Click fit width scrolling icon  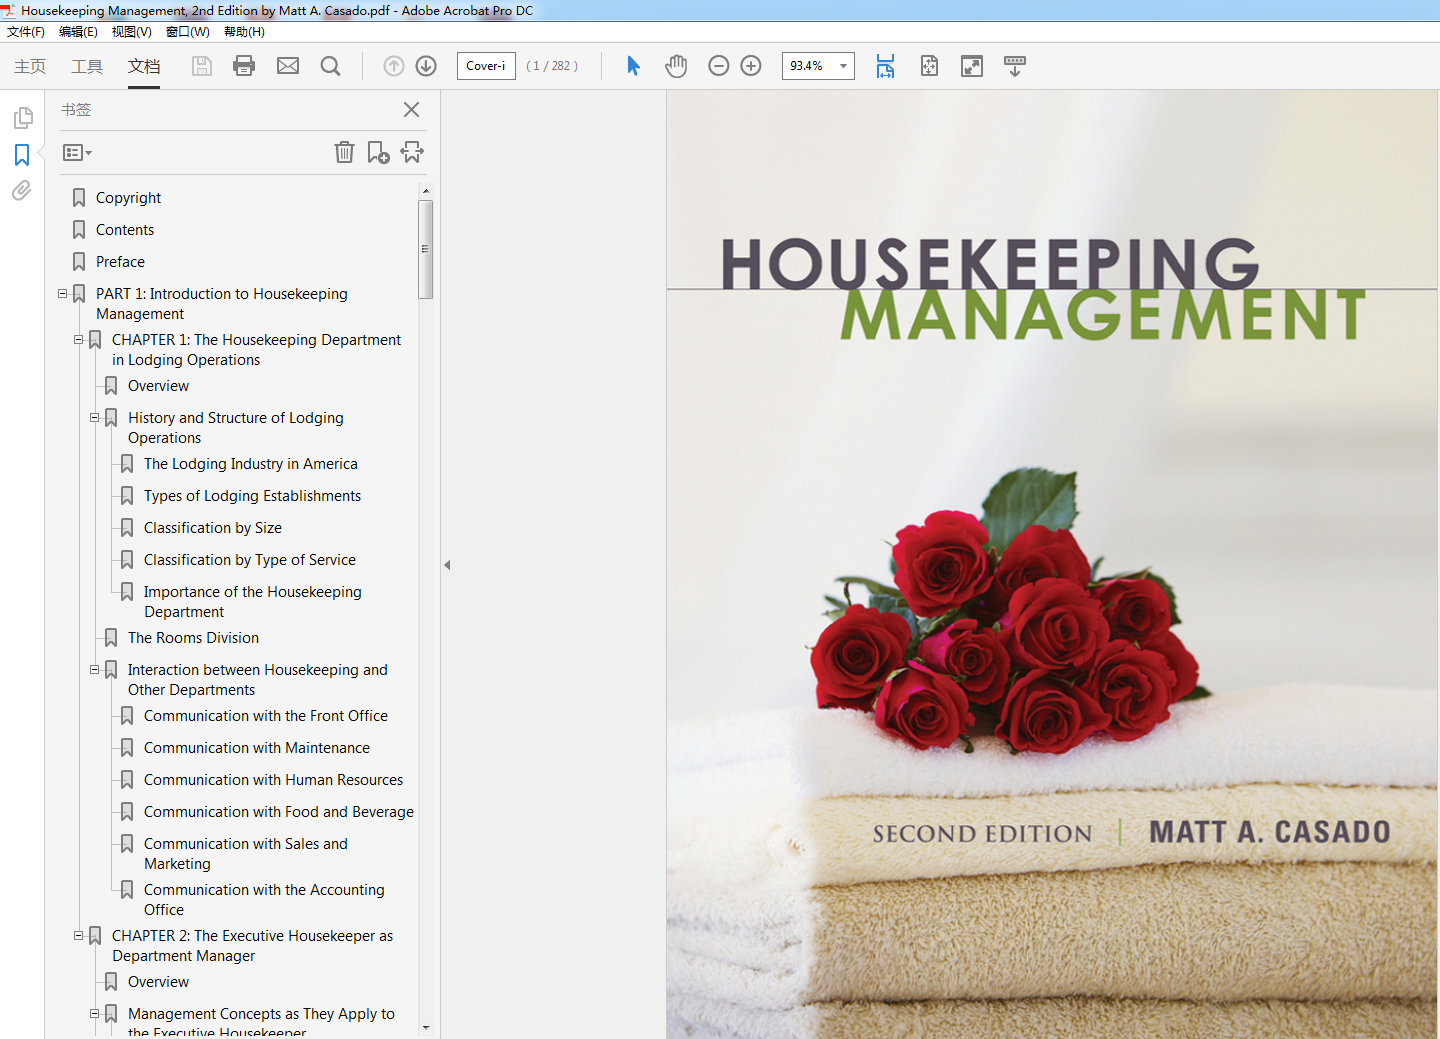tap(885, 66)
